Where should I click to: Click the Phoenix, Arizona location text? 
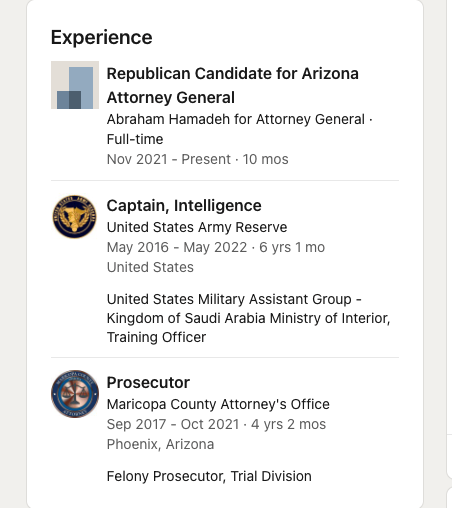(x=160, y=444)
